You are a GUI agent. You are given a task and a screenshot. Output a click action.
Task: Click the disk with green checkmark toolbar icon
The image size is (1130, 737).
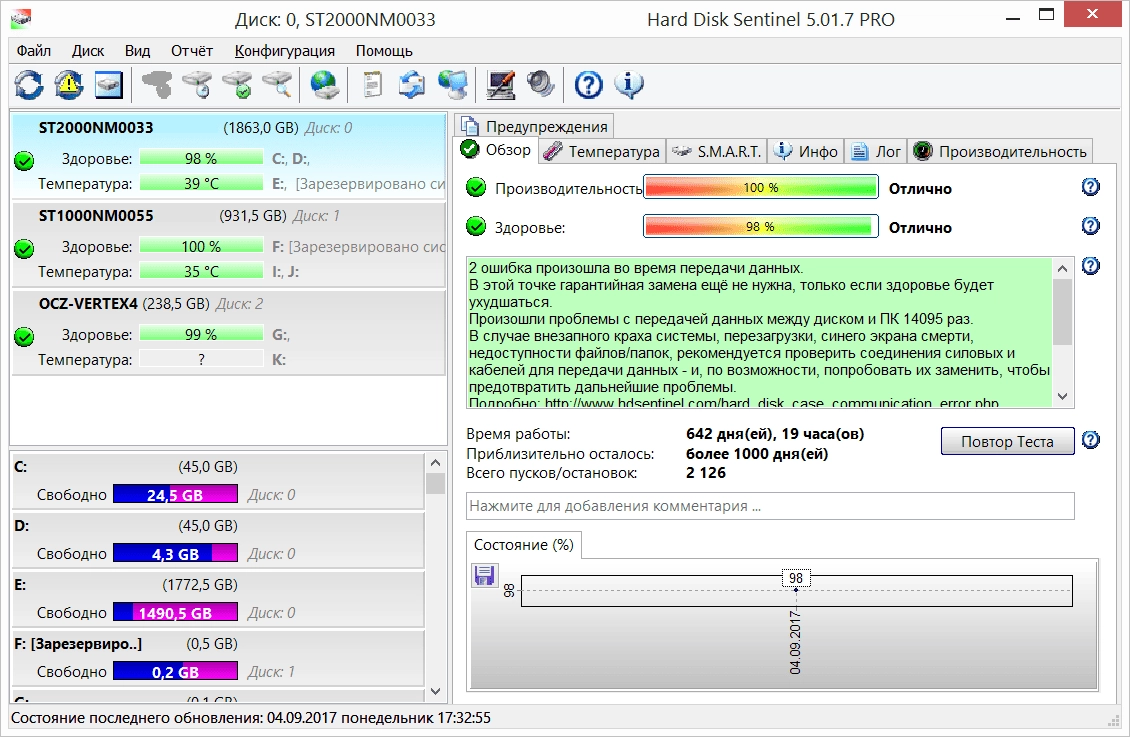coord(237,85)
